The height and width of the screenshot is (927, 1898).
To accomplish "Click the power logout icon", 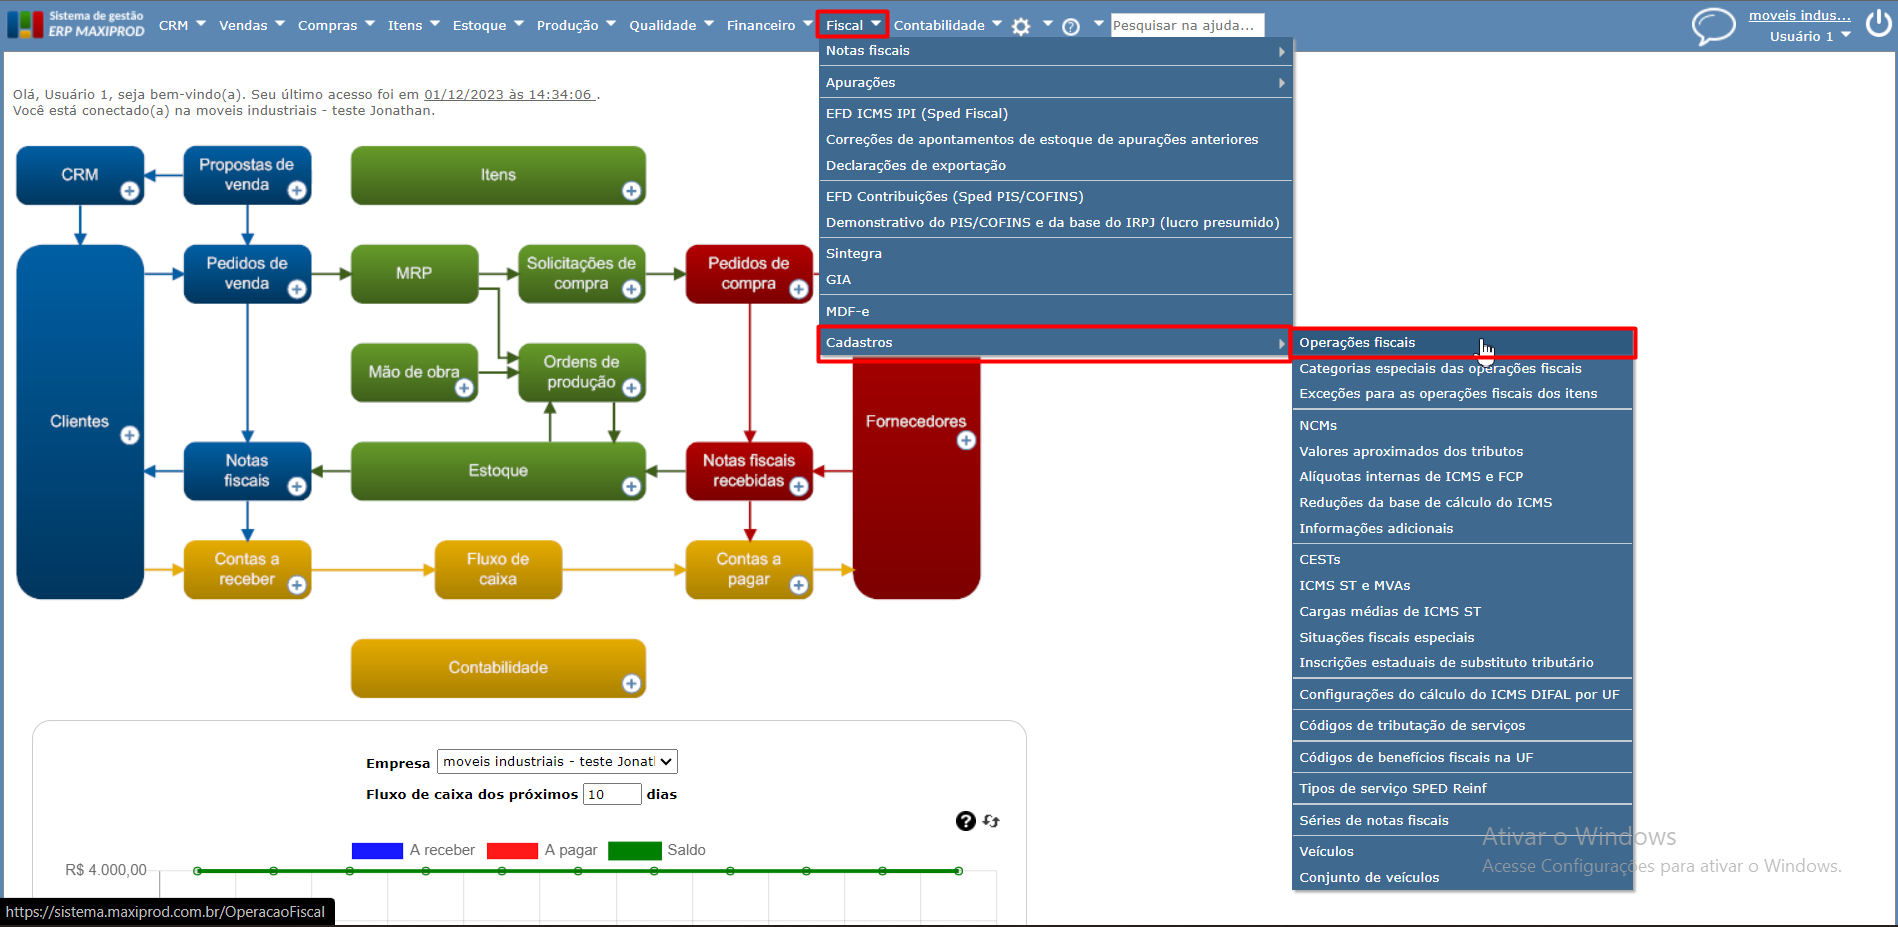I will point(1879,24).
